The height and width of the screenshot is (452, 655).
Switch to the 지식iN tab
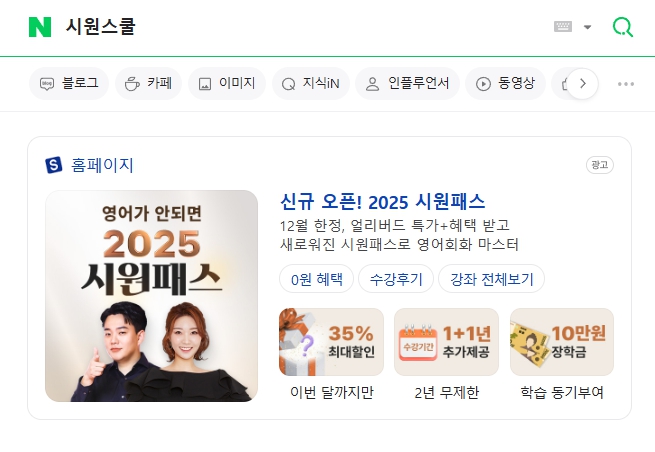(x=311, y=84)
